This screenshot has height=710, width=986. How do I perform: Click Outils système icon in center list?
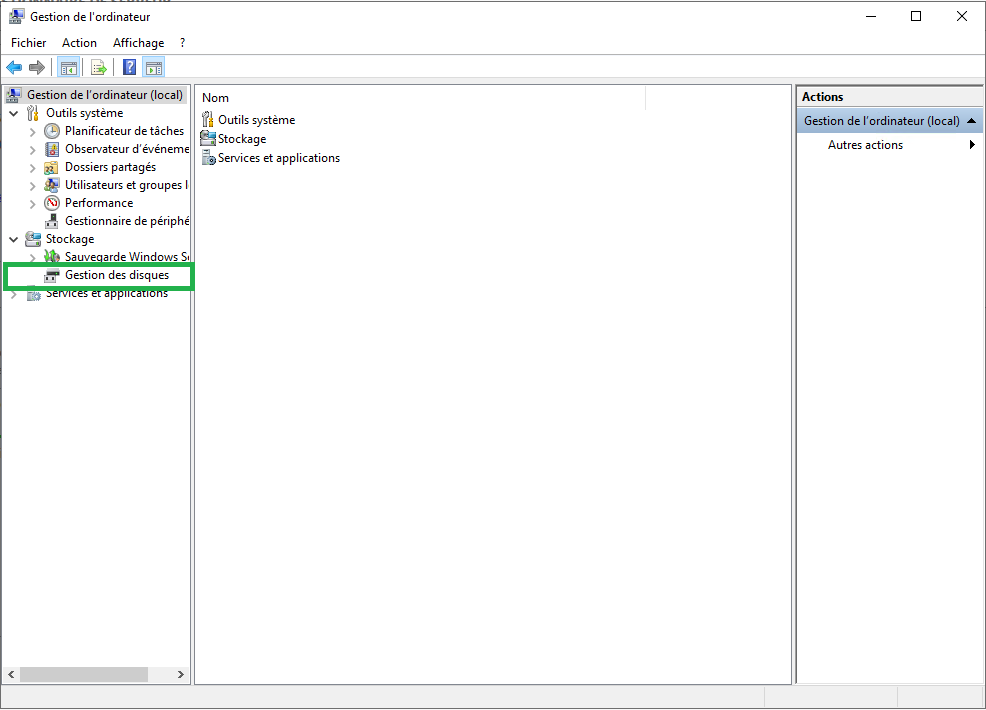click(x=208, y=119)
